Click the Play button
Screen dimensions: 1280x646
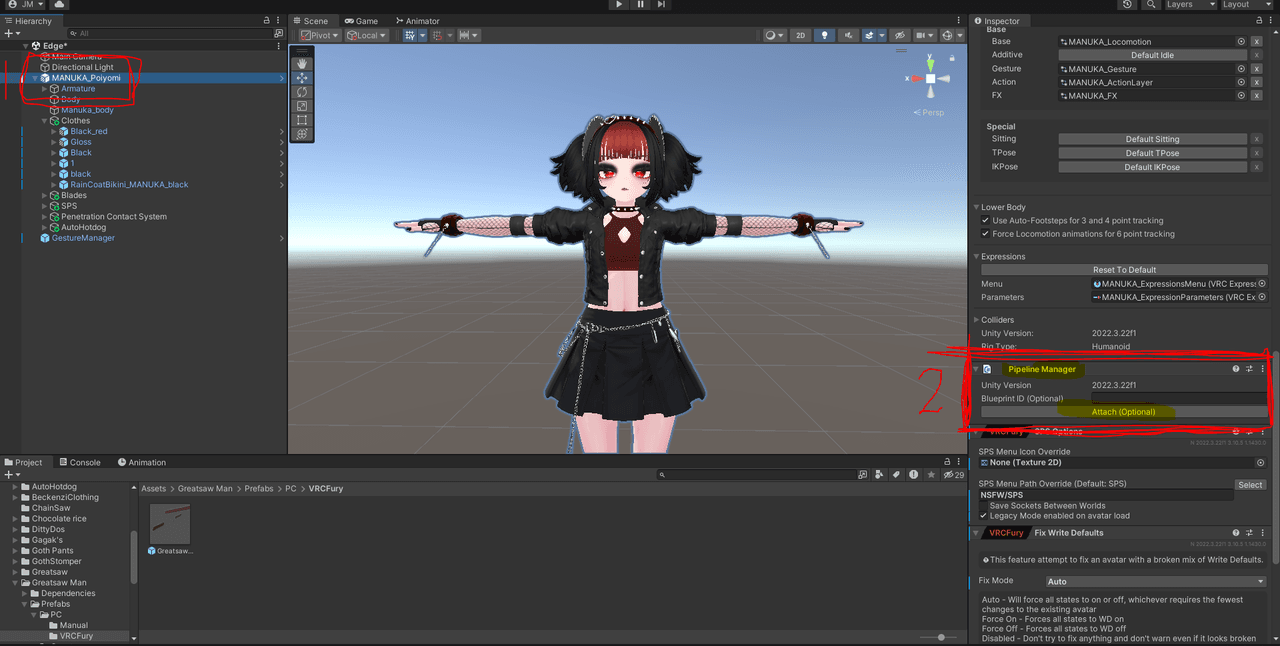[x=620, y=5]
